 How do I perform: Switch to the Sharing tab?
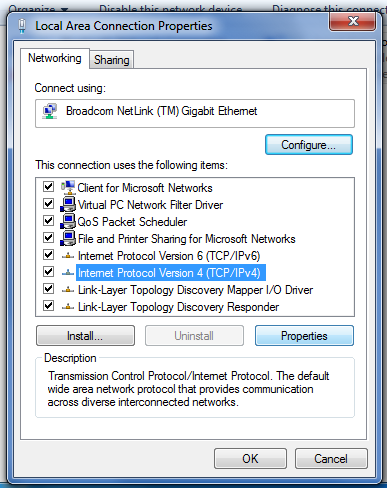pyautogui.click(x=112, y=60)
